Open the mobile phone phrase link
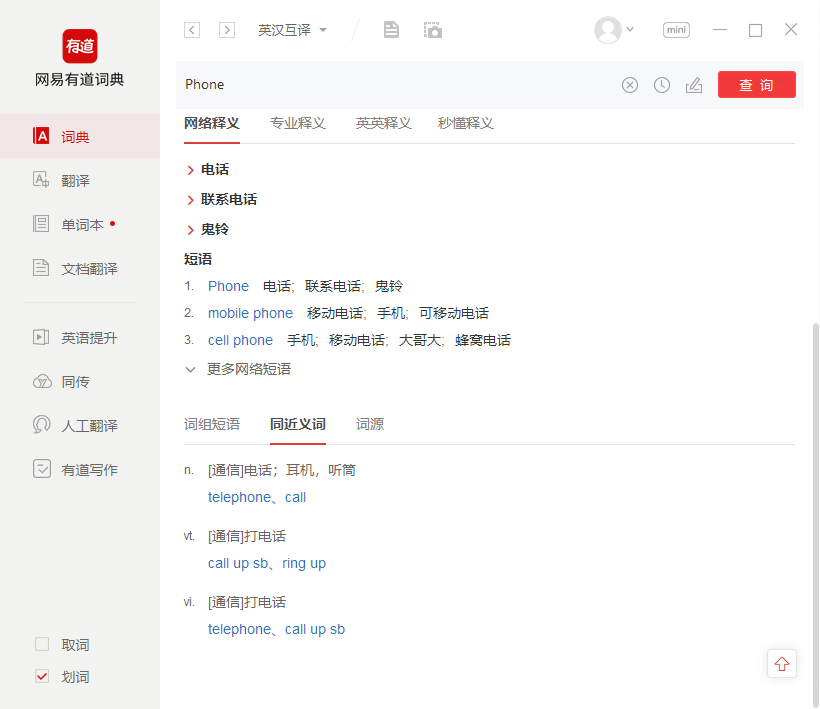The image size is (820, 709). click(250, 312)
